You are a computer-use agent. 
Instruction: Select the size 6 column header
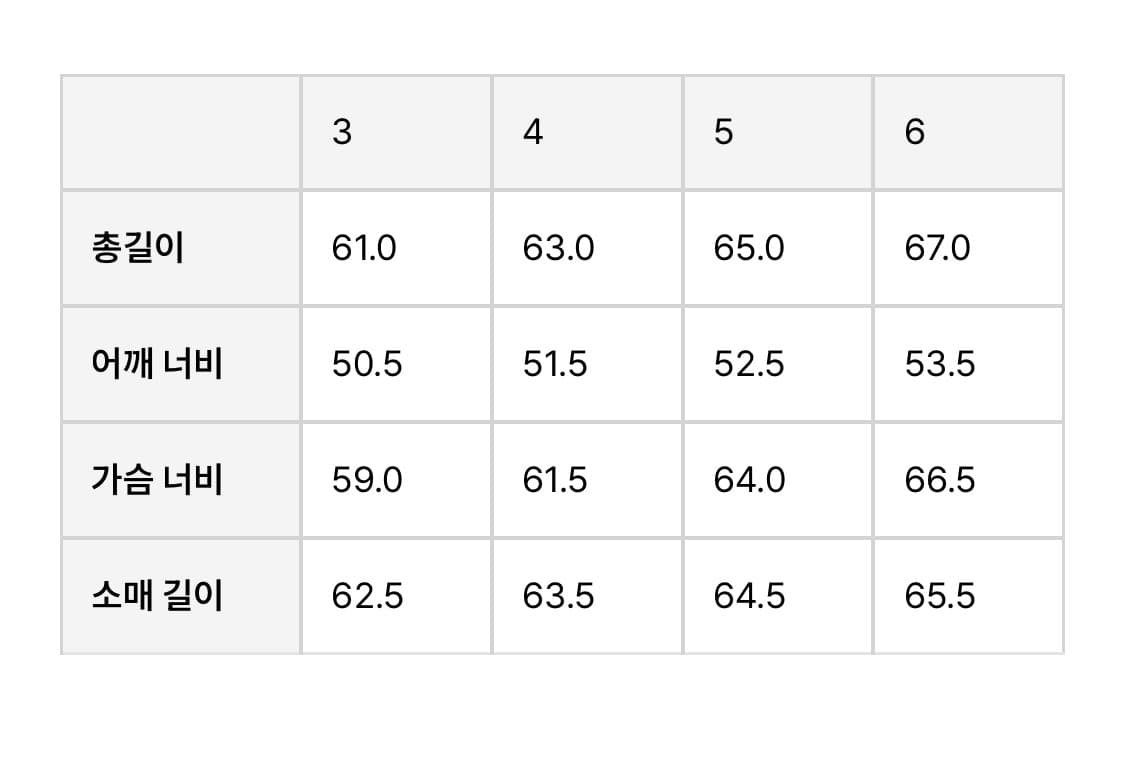coord(915,132)
